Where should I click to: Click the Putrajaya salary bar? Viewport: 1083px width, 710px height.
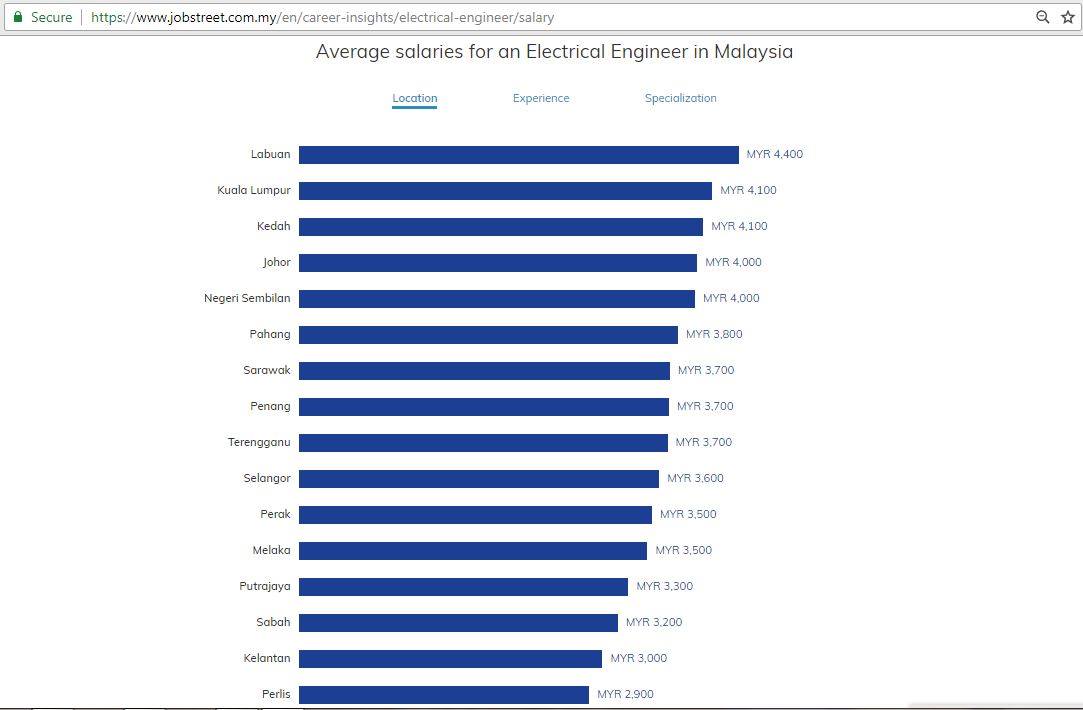pos(463,586)
